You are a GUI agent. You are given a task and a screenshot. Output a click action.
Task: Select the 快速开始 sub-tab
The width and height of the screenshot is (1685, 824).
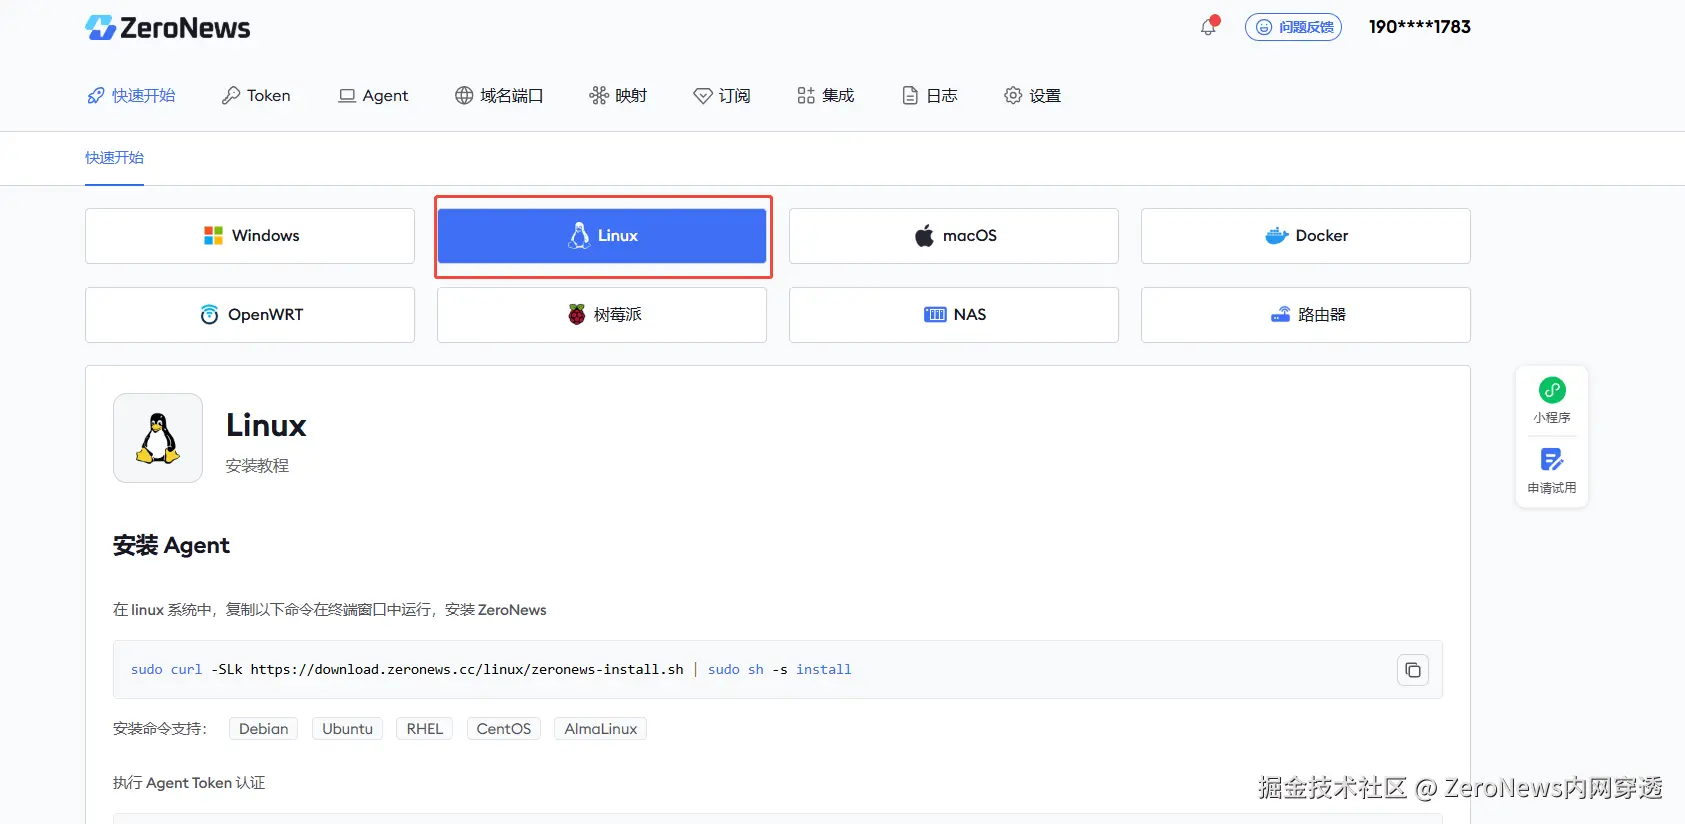click(114, 158)
